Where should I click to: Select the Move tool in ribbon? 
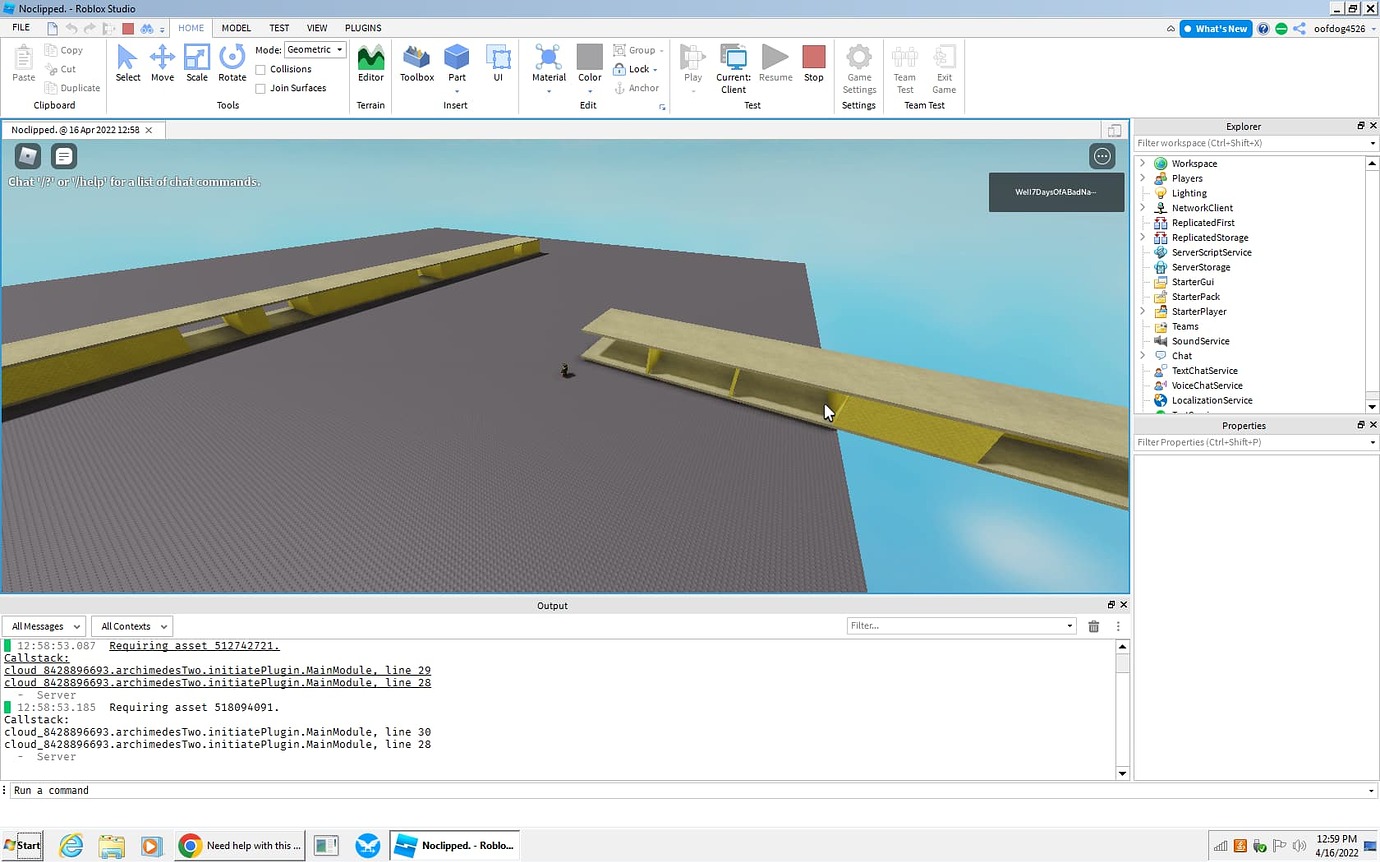click(162, 63)
